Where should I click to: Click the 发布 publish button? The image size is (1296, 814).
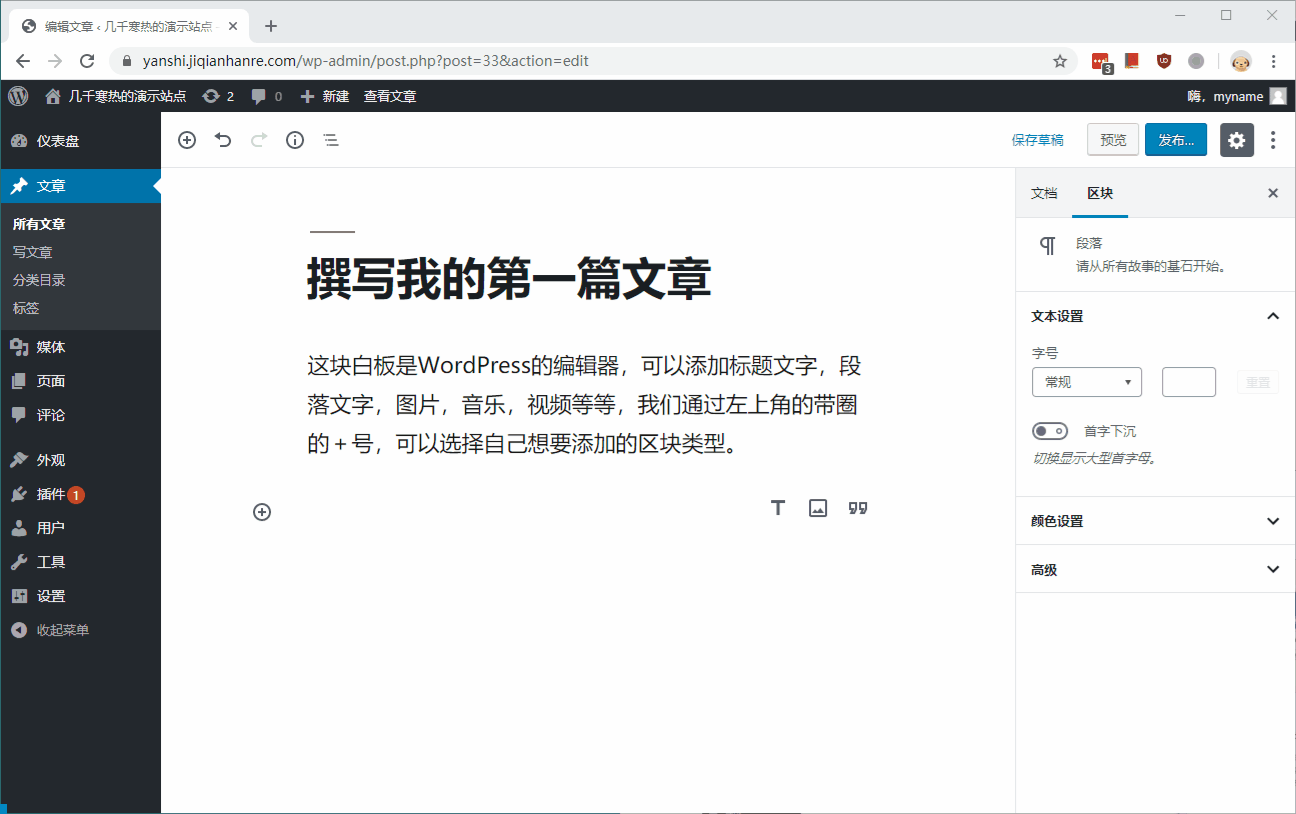(x=1175, y=140)
